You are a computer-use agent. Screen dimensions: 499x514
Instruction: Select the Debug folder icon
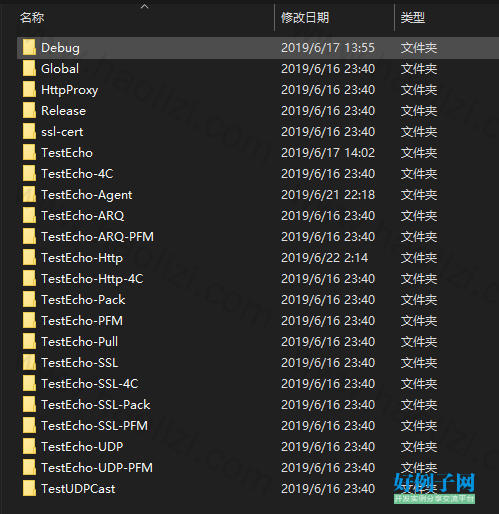click(29, 48)
